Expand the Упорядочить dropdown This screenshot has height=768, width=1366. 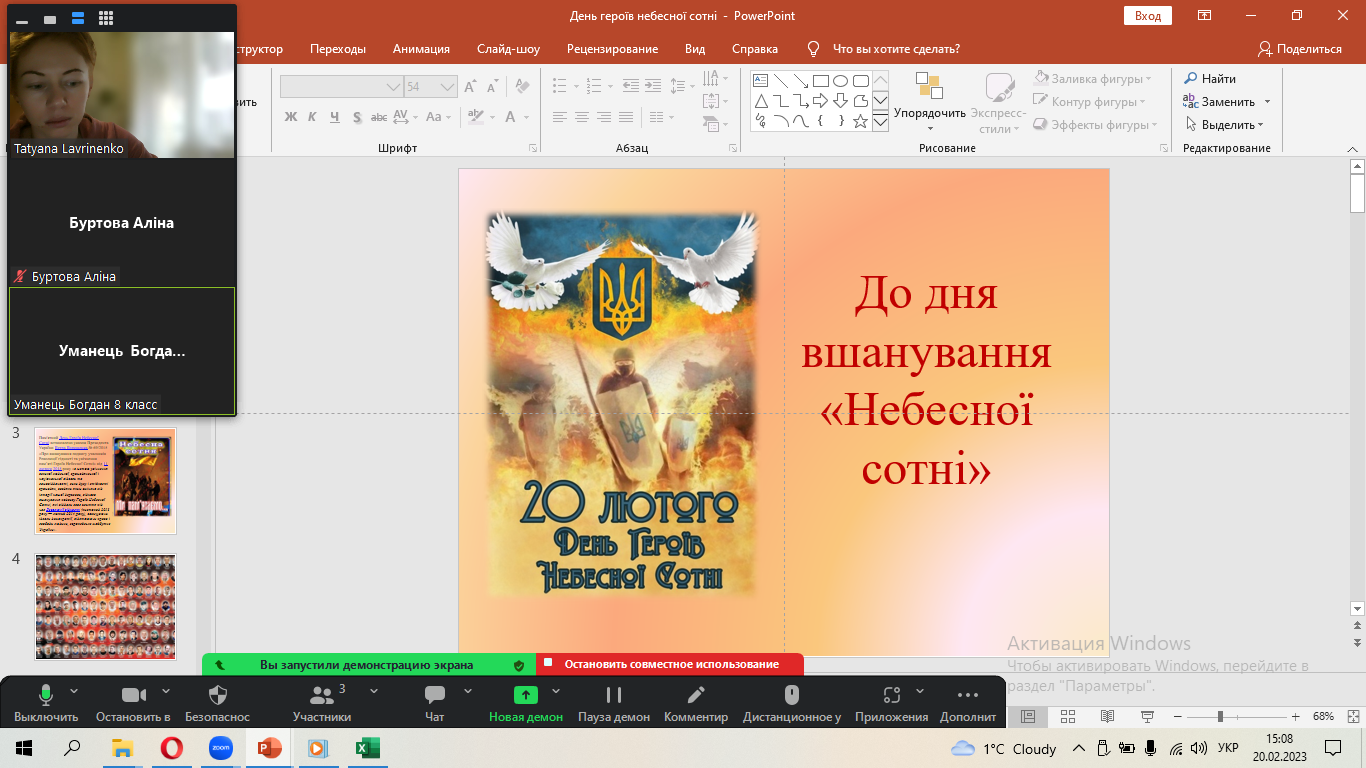tap(930, 128)
